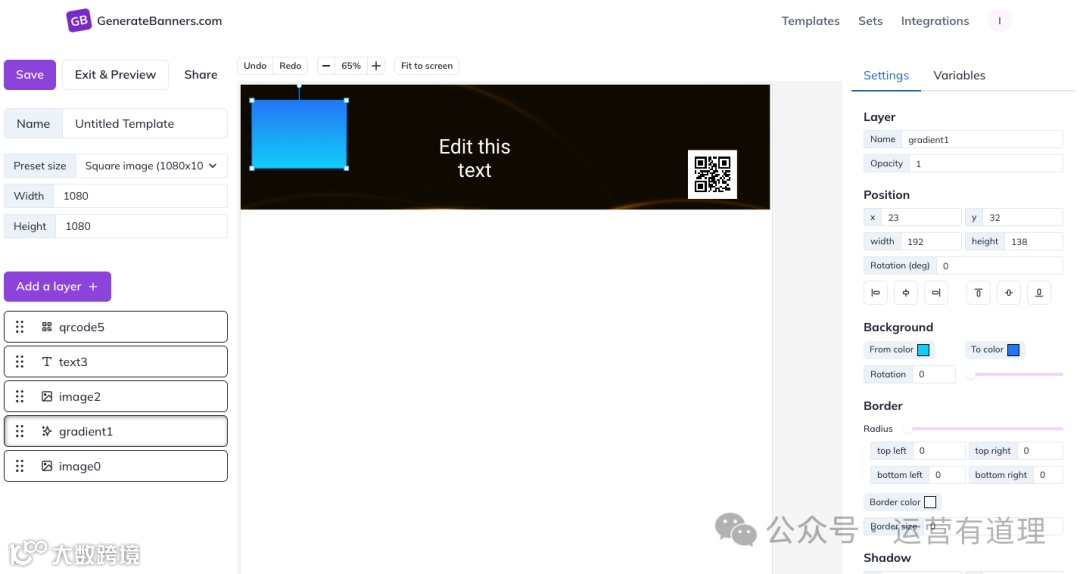Click the image icon of image2
This screenshot has width=1080, height=574.
click(x=47, y=397)
